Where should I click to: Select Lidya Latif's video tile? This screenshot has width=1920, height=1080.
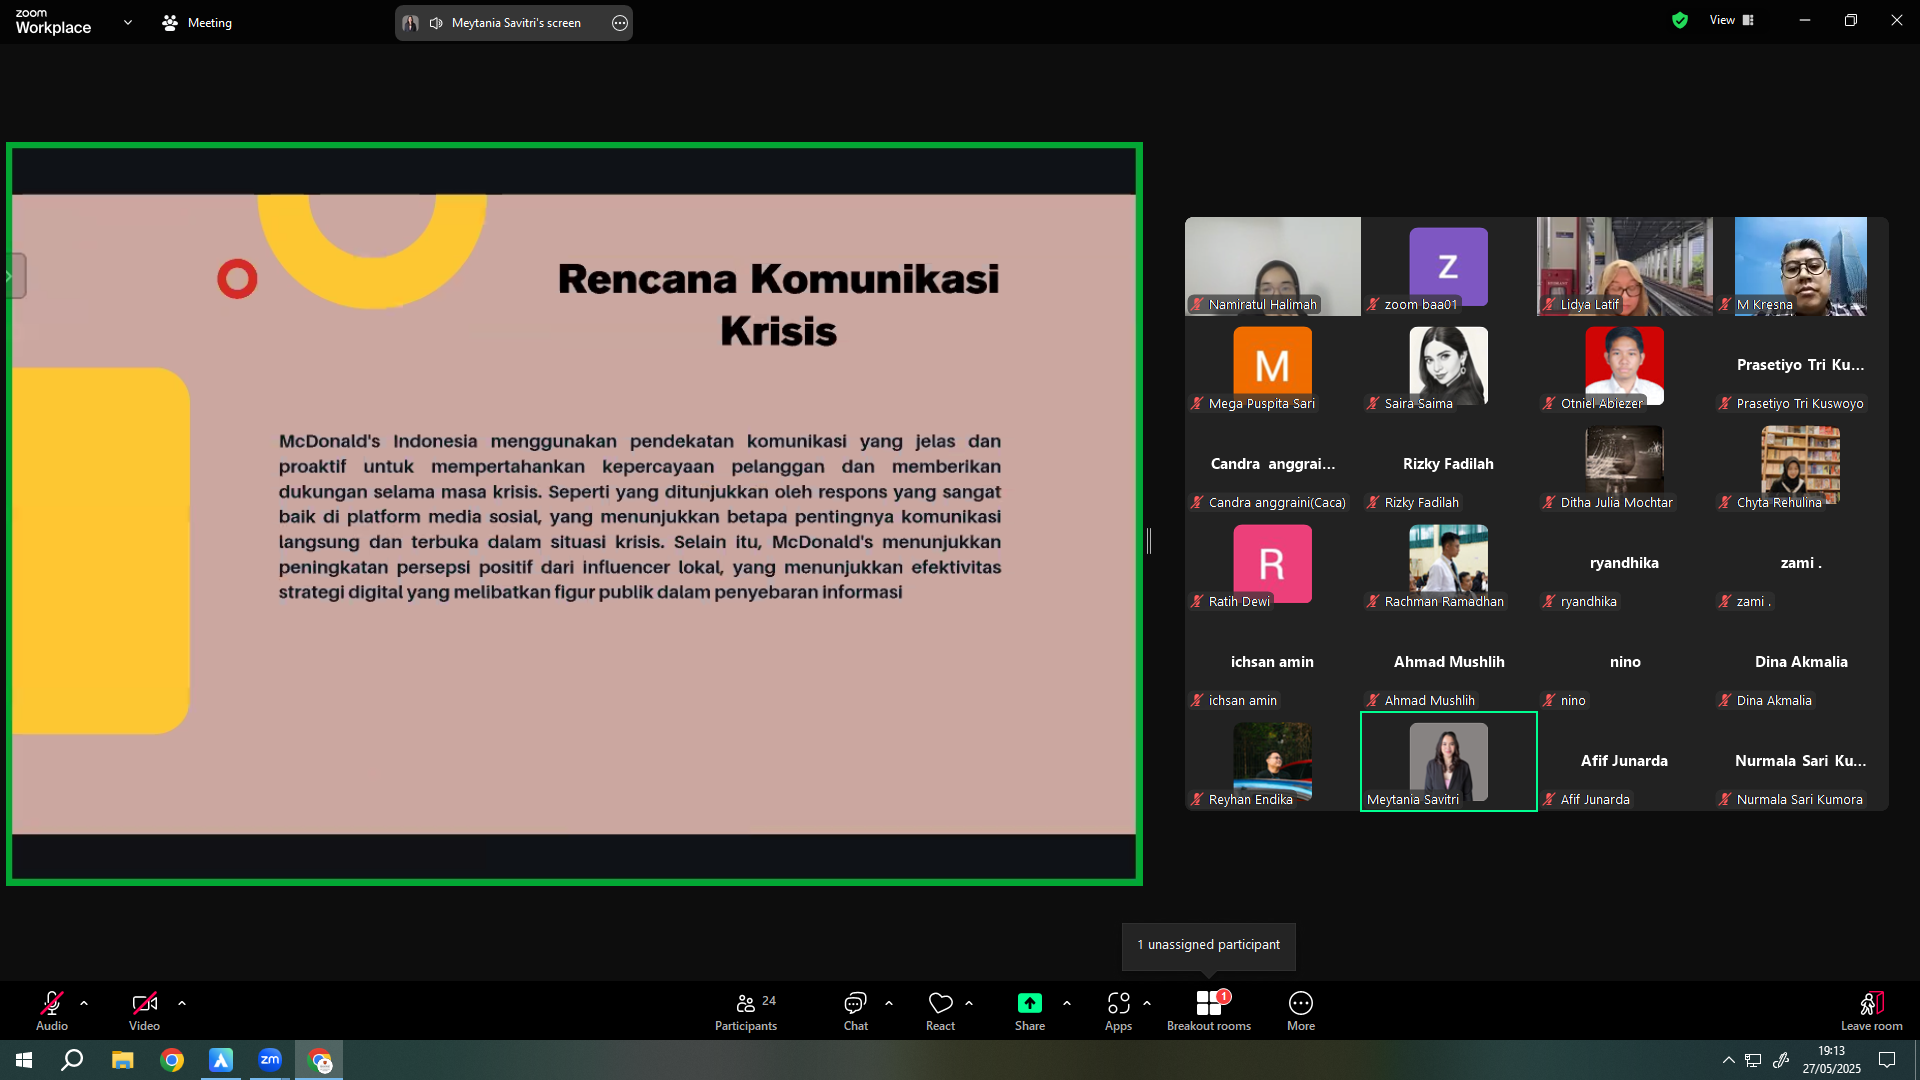coord(1625,266)
